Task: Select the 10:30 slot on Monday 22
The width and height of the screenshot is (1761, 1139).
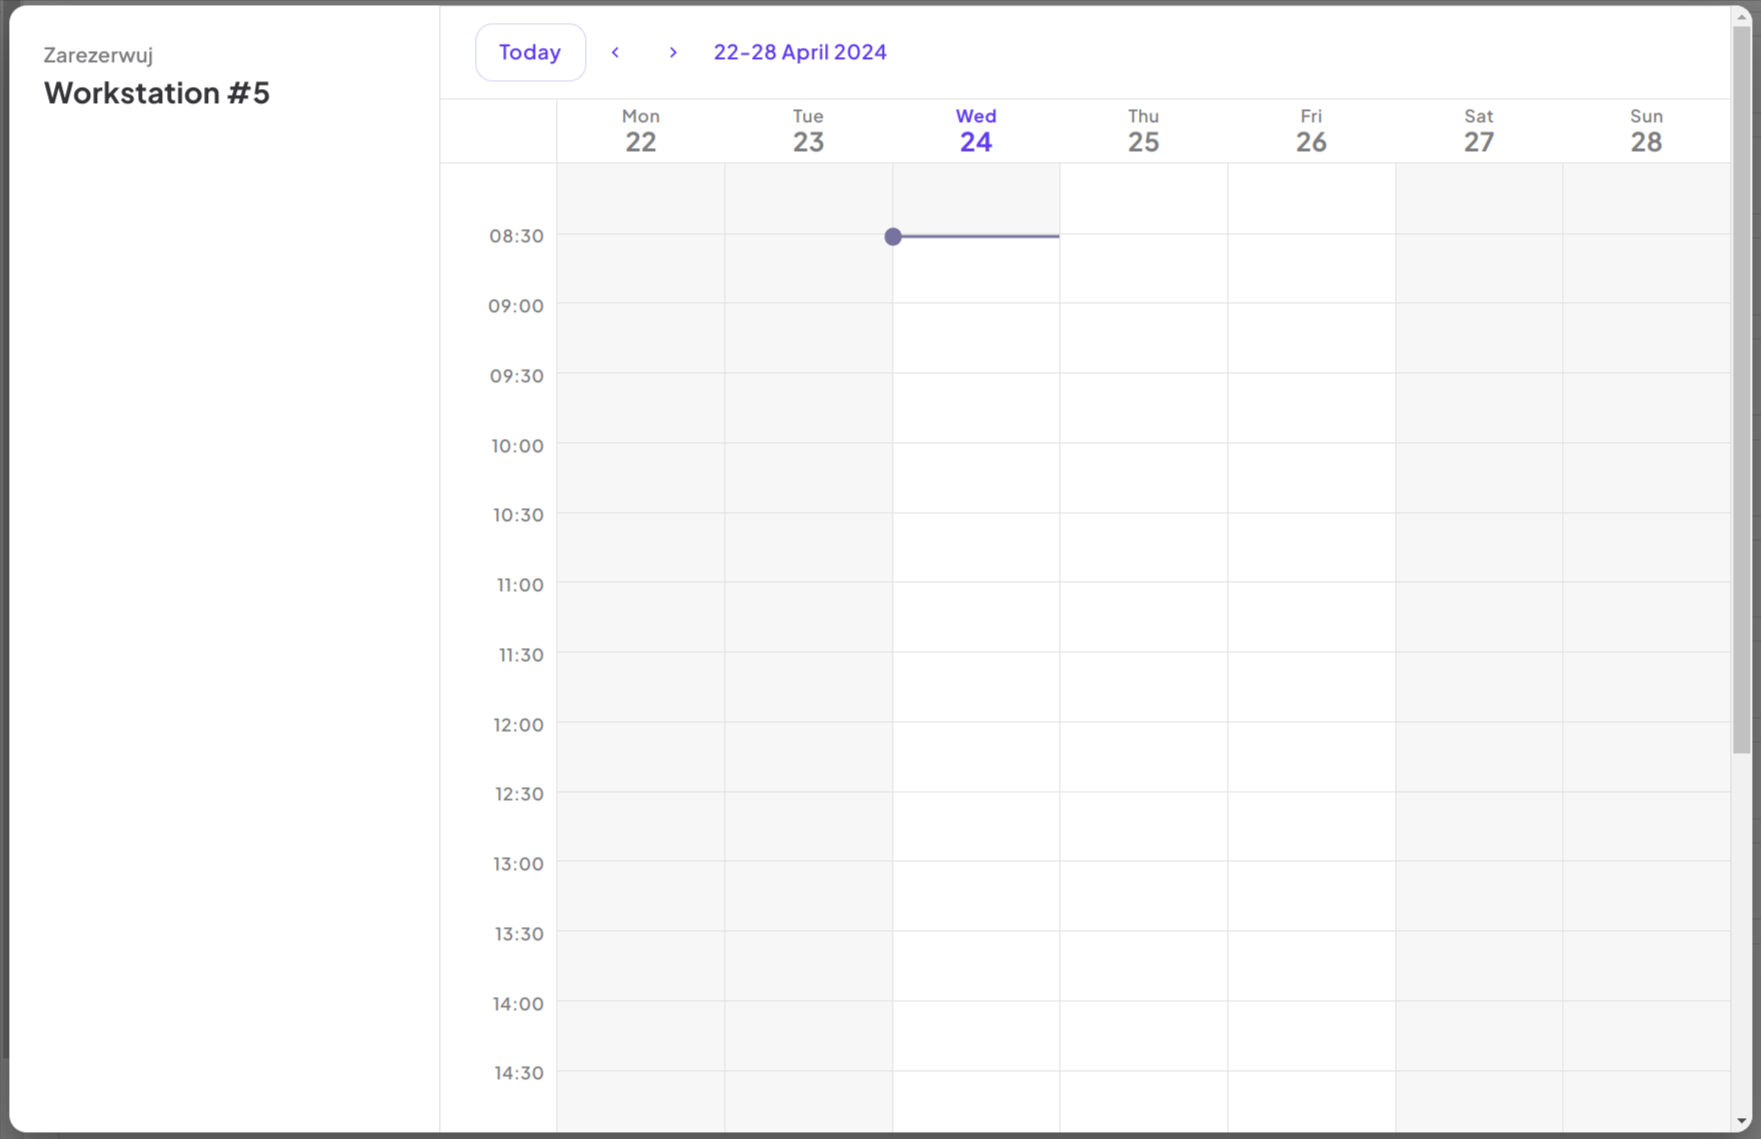Action: point(640,550)
